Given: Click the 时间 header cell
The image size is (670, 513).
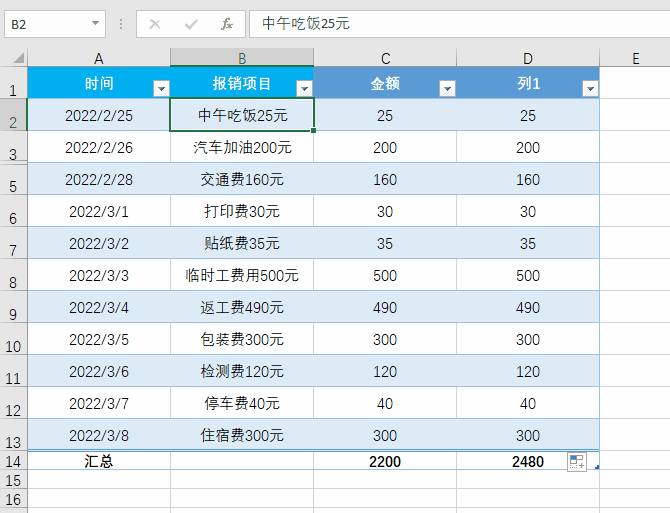Looking at the screenshot, I should pyautogui.click(x=99, y=83).
